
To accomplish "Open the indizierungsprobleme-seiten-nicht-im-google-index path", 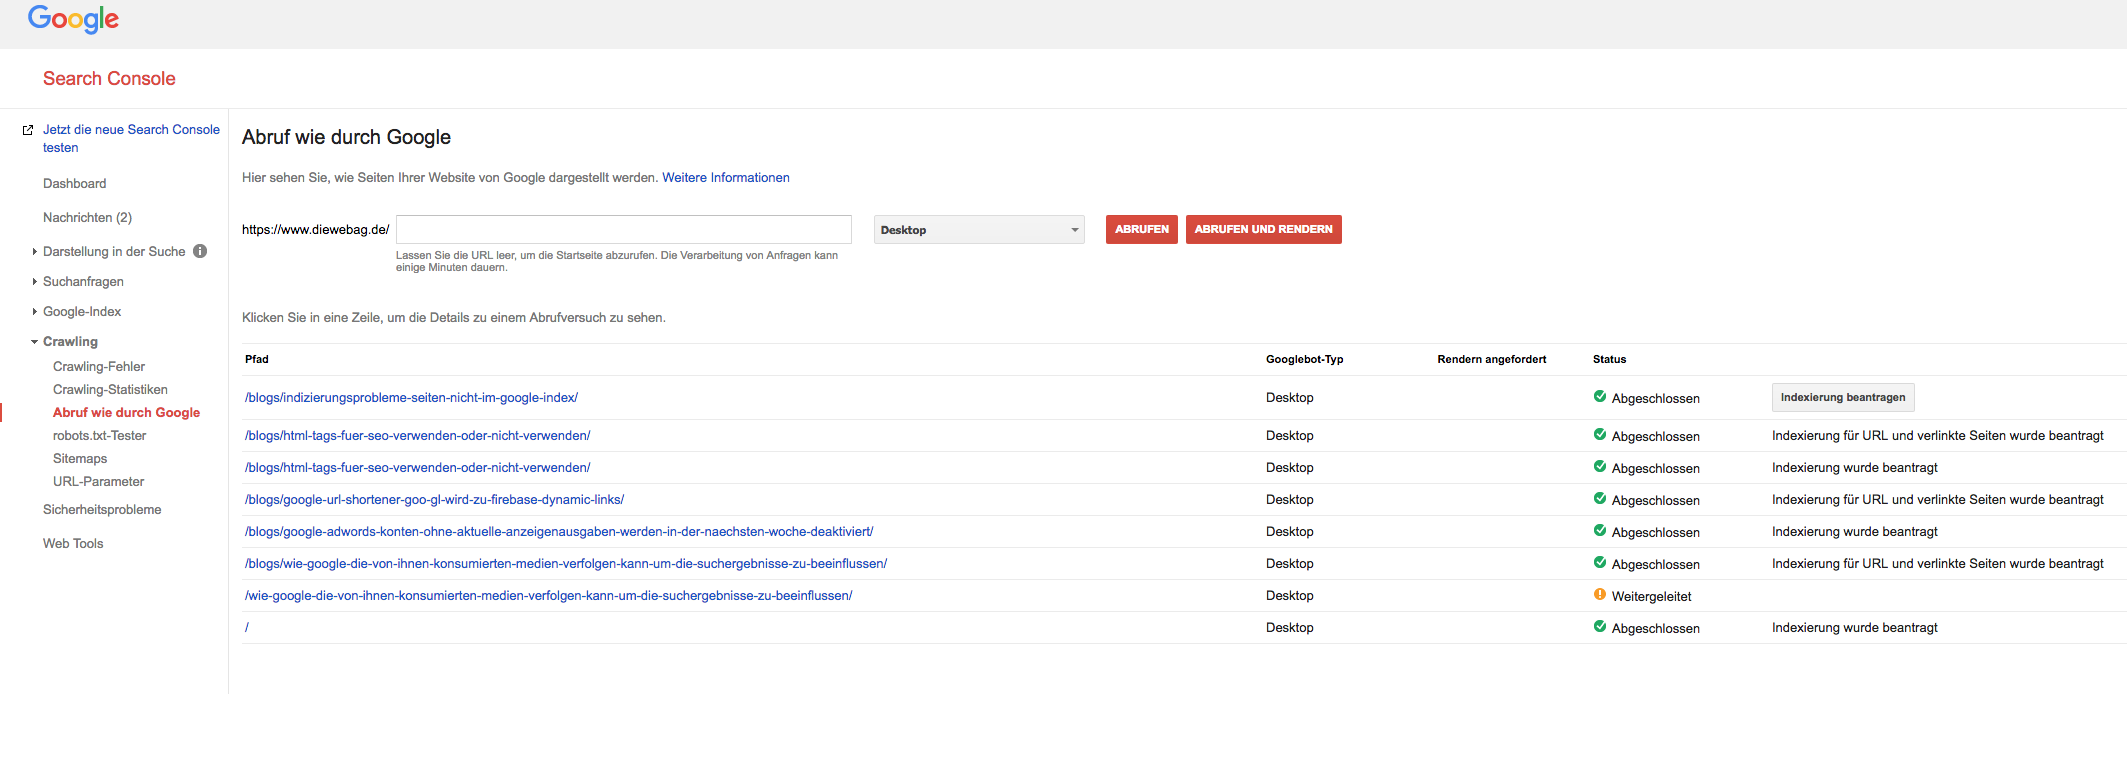I will [x=411, y=397].
